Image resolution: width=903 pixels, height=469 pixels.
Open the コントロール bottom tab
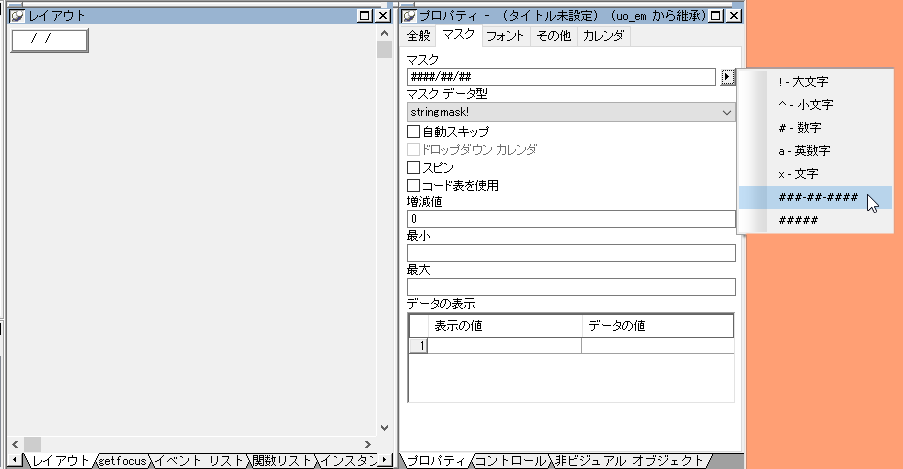click(510, 461)
